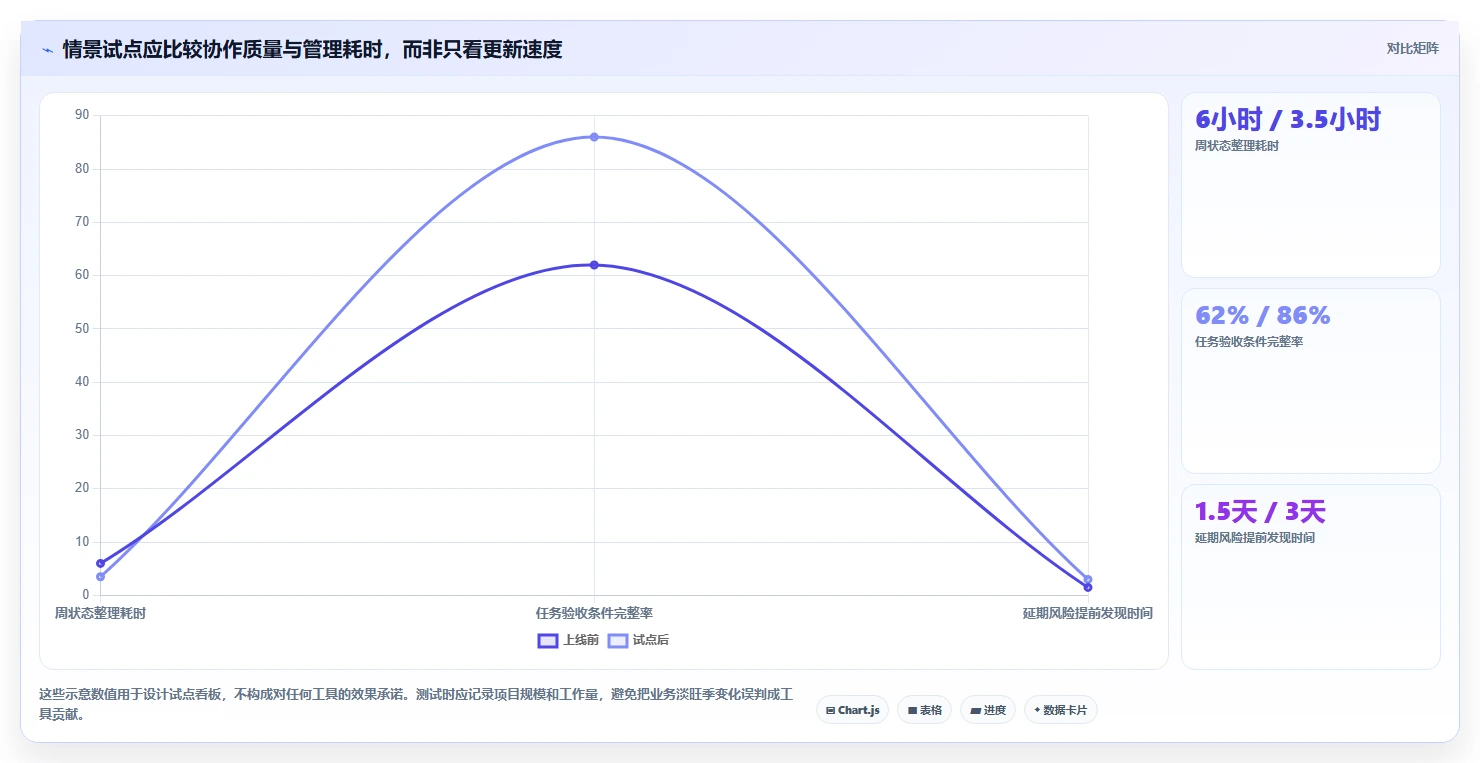Click the 试点后 point above 周状态整理耗时
The width and height of the screenshot is (1480, 763).
click(101, 577)
